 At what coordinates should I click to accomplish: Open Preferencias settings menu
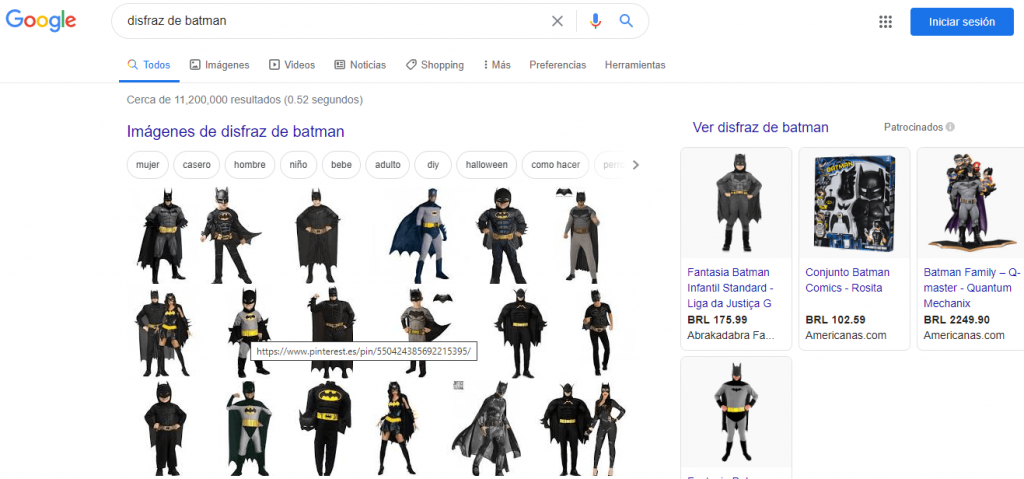pos(557,65)
